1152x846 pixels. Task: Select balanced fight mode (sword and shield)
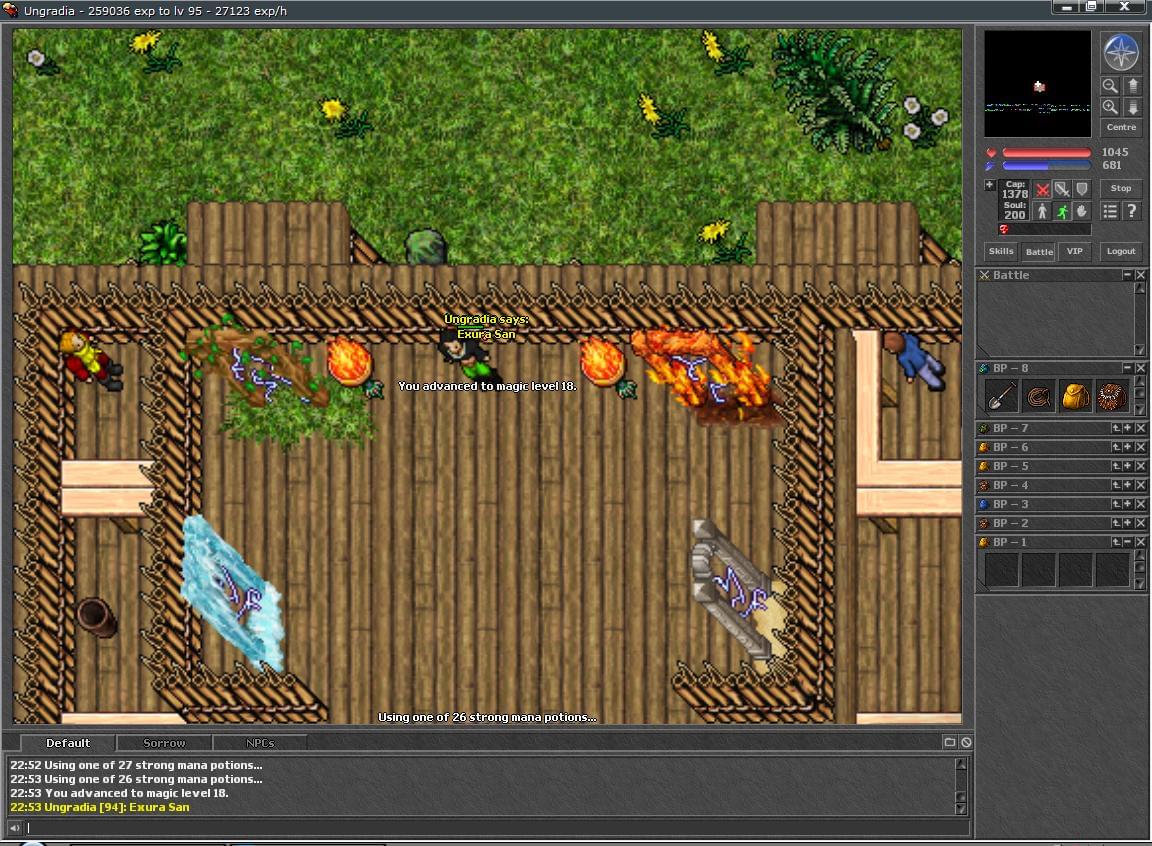point(1062,189)
